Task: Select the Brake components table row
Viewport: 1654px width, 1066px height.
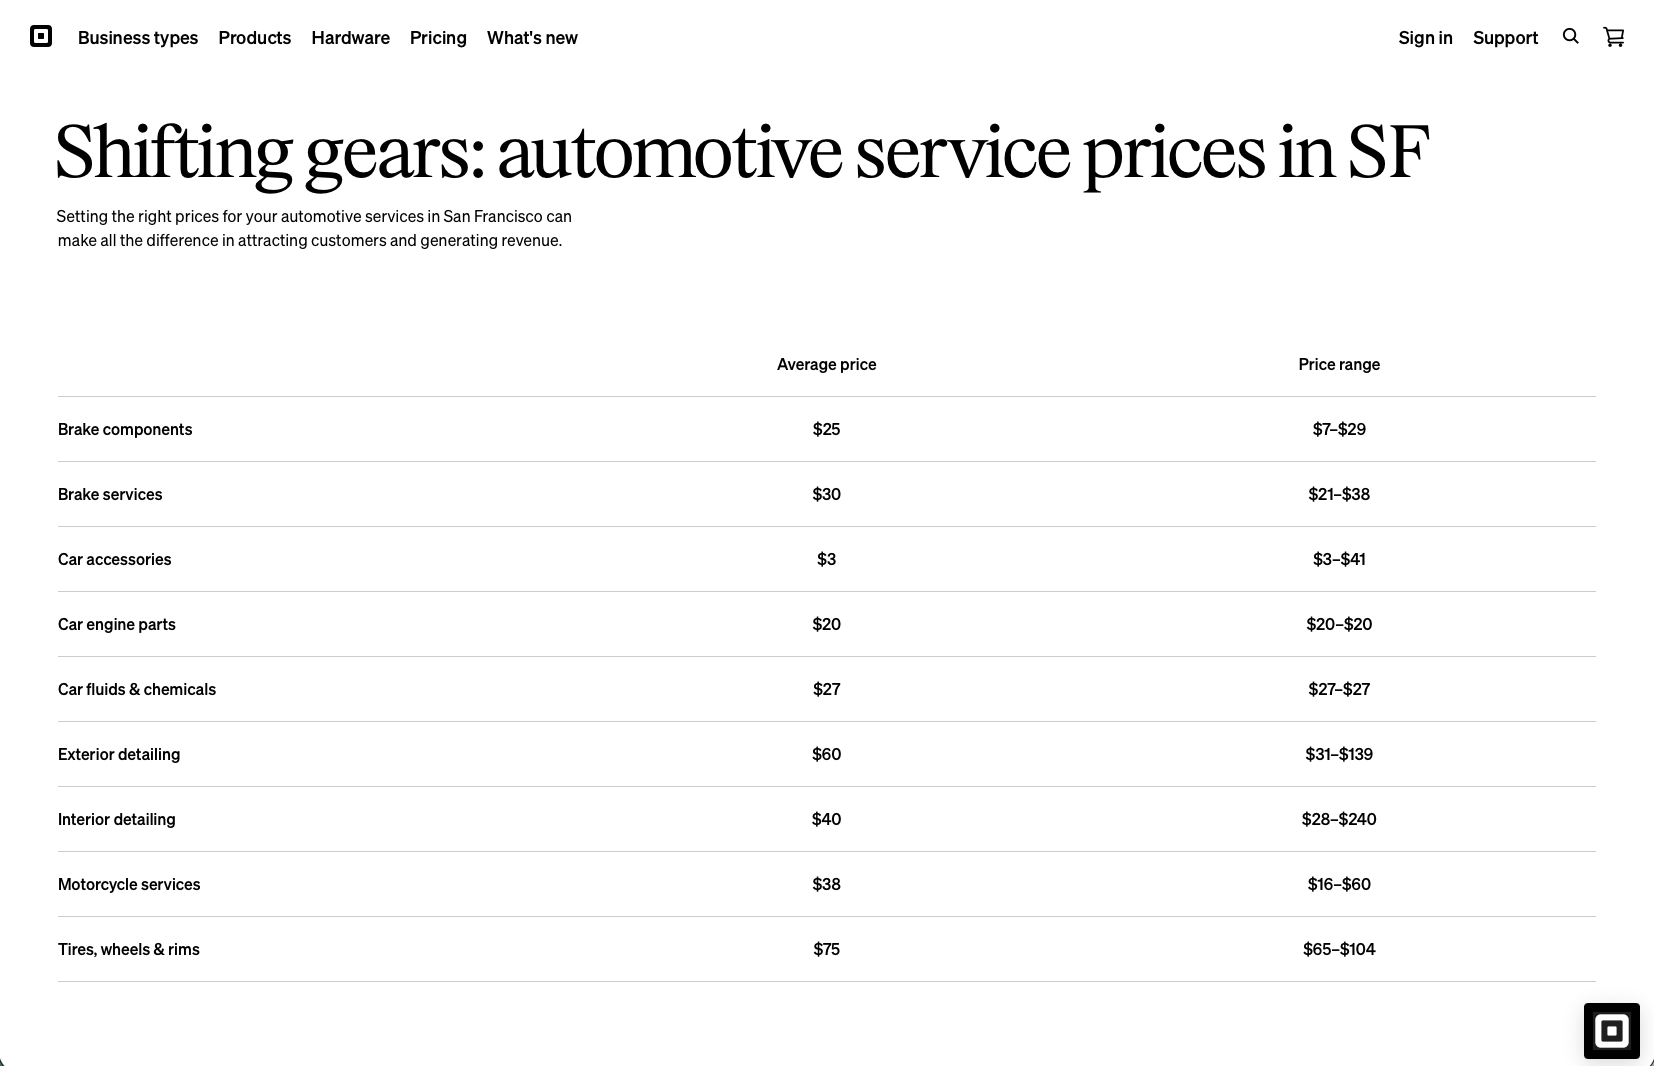Action: coord(124,429)
